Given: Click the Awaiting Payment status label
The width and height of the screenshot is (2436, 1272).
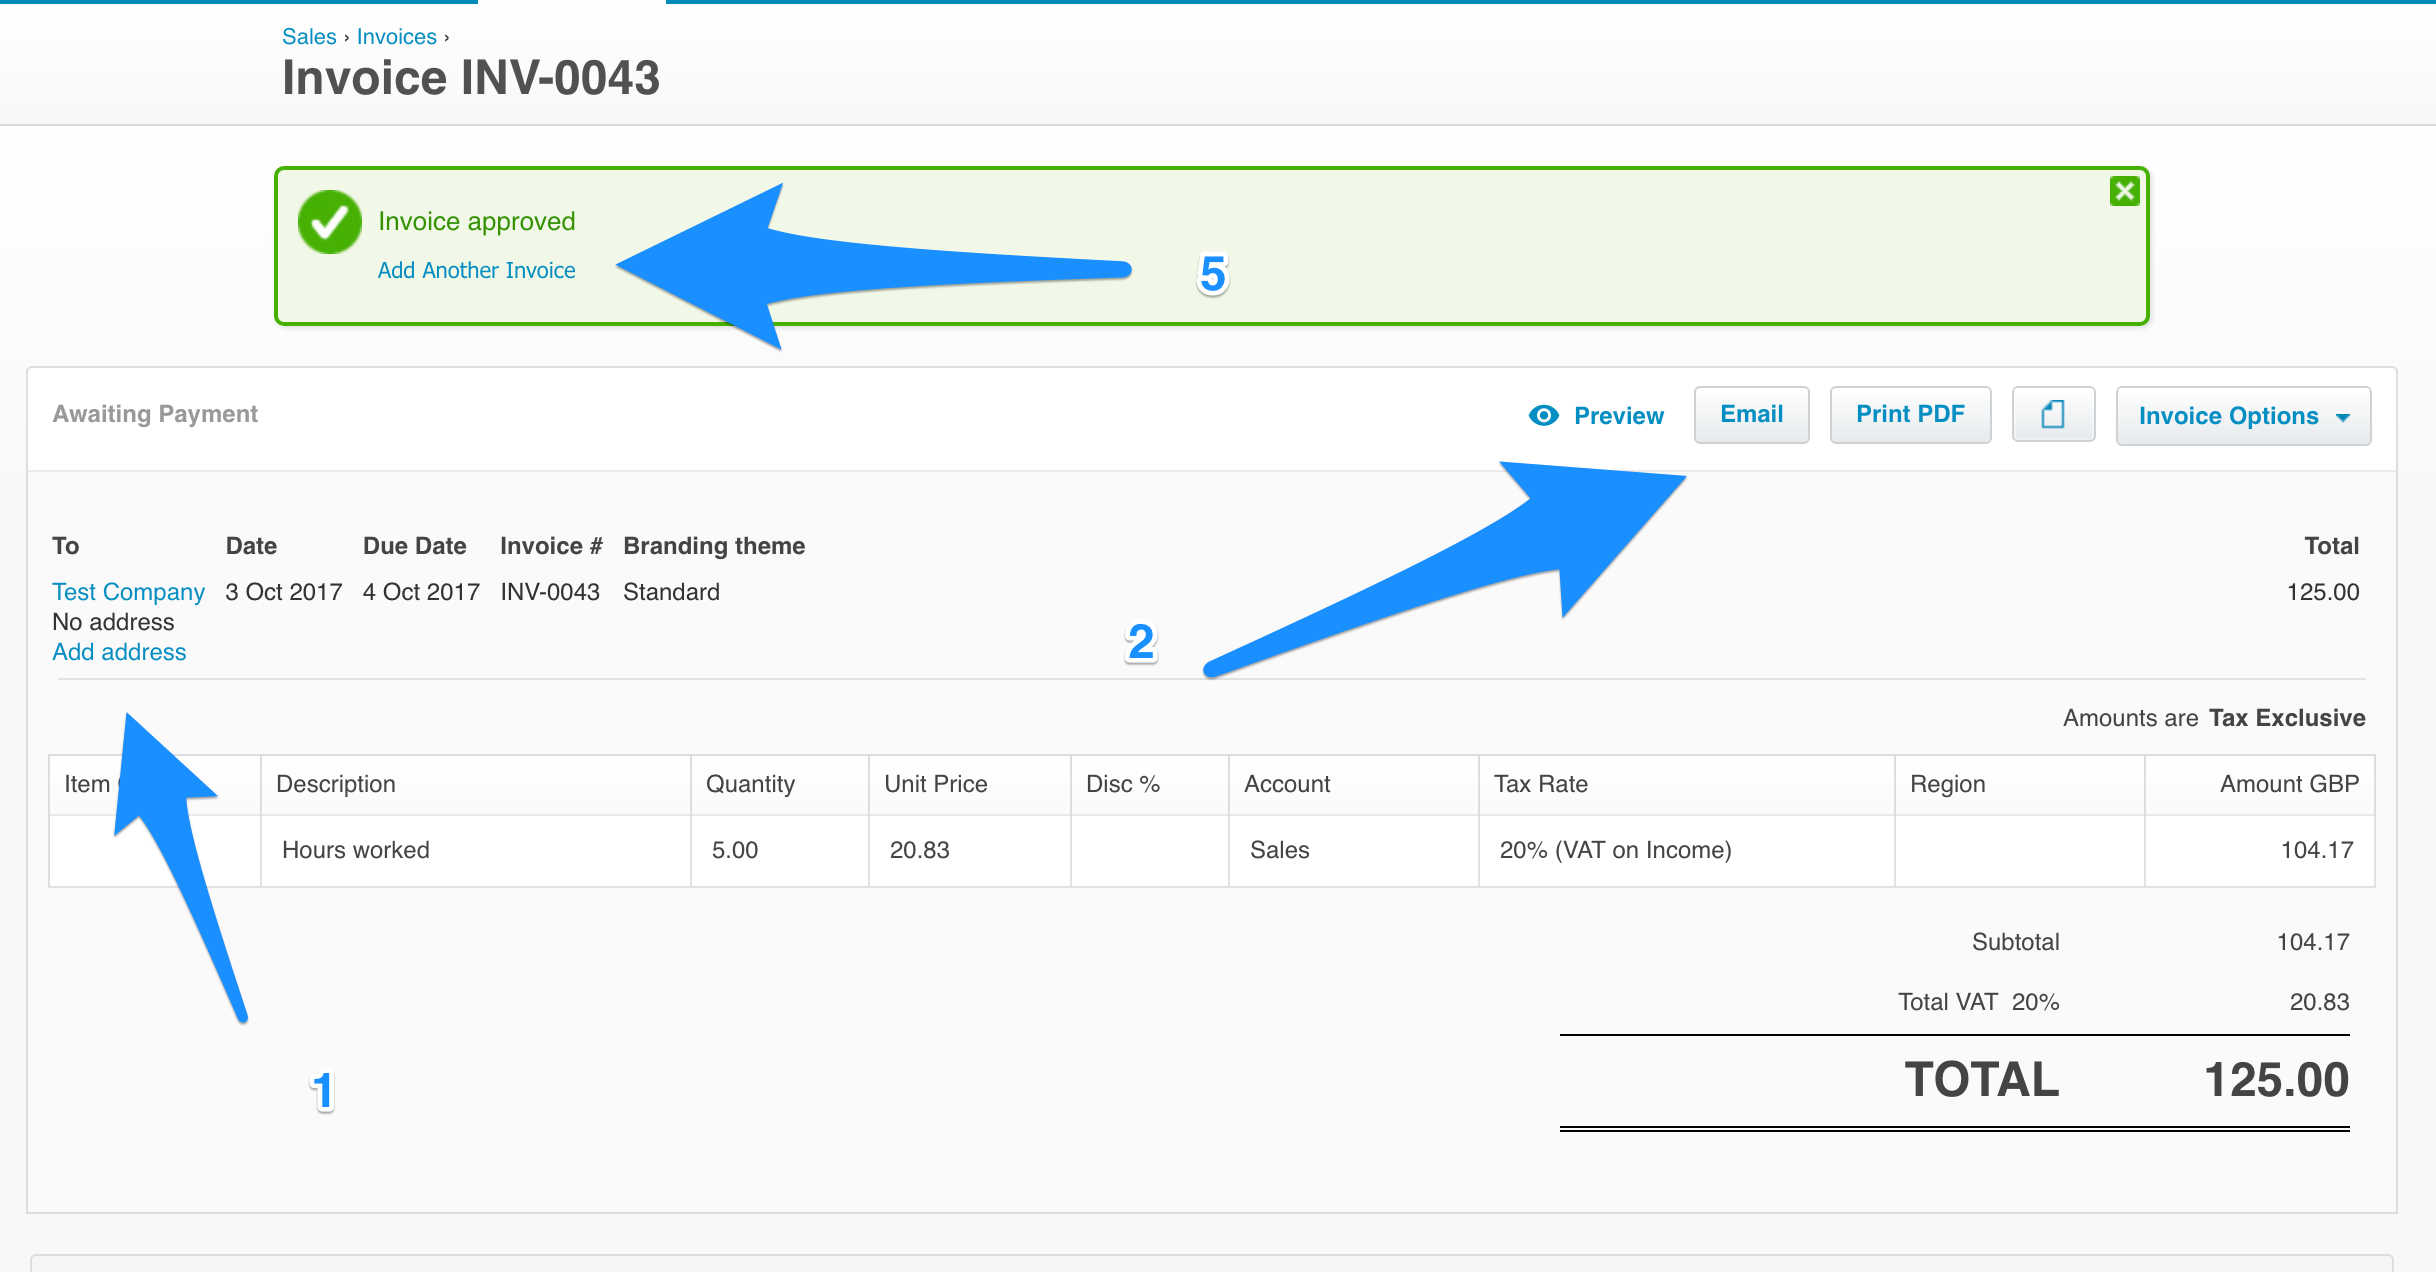Looking at the screenshot, I should pos(154,413).
